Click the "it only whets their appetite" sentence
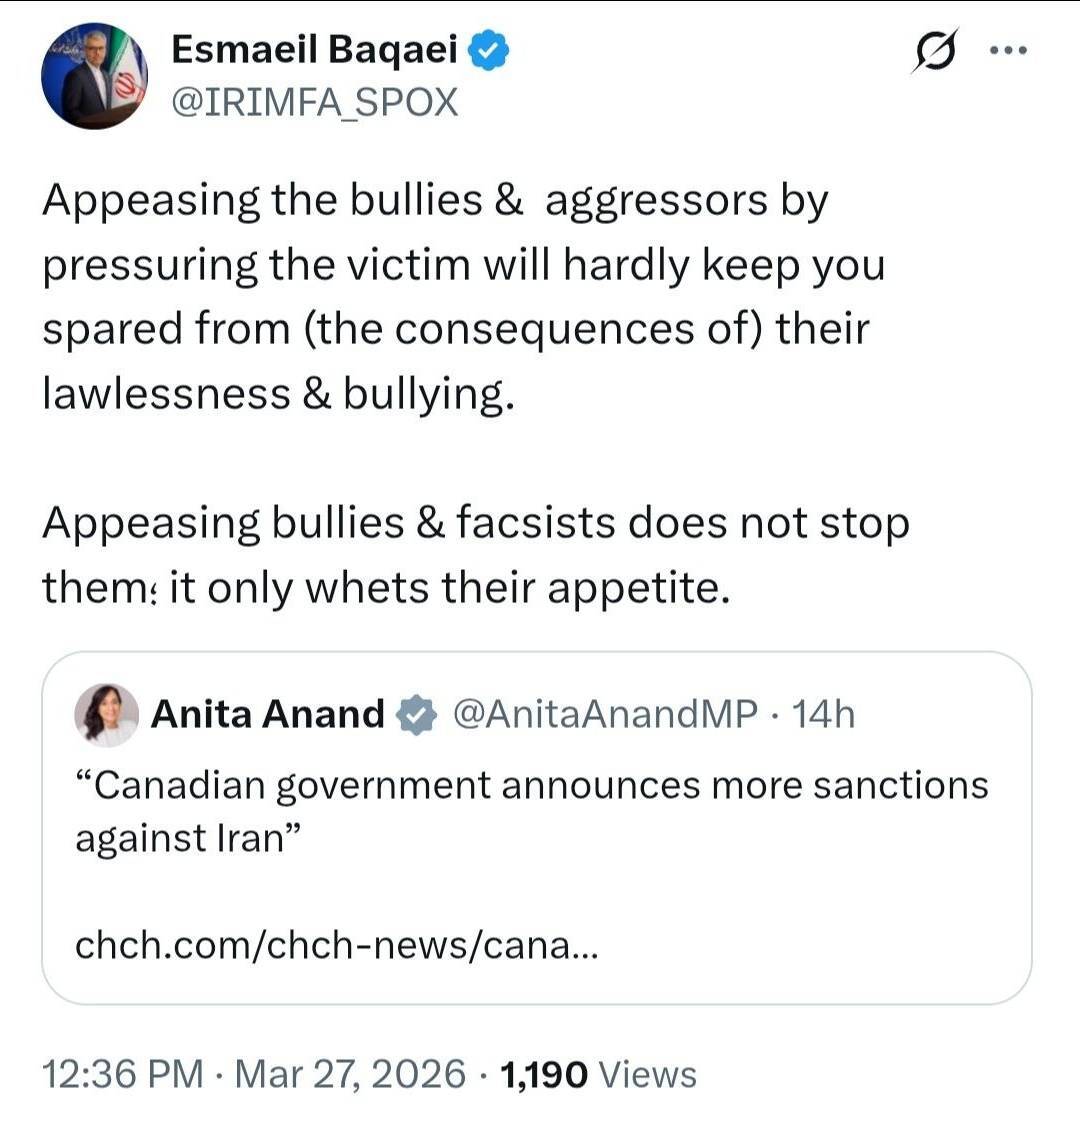The image size is (1080, 1129). point(444,588)
